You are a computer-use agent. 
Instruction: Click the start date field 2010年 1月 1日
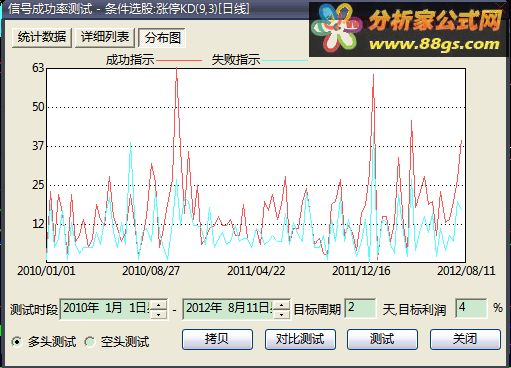pos(106,309)
